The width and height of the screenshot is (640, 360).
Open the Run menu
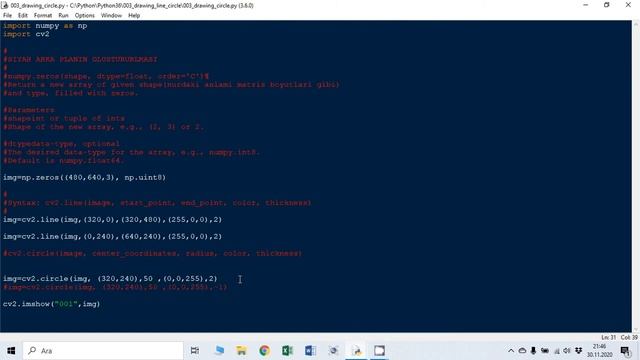[x=63, y=16]
